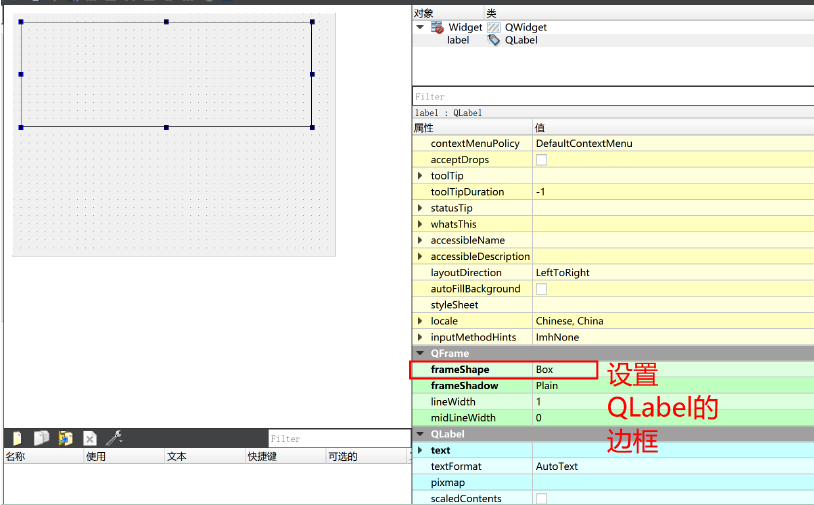Viewport: 814px width, 505px height.
Task: Select the textFormat property name
Action: (456, 466)
